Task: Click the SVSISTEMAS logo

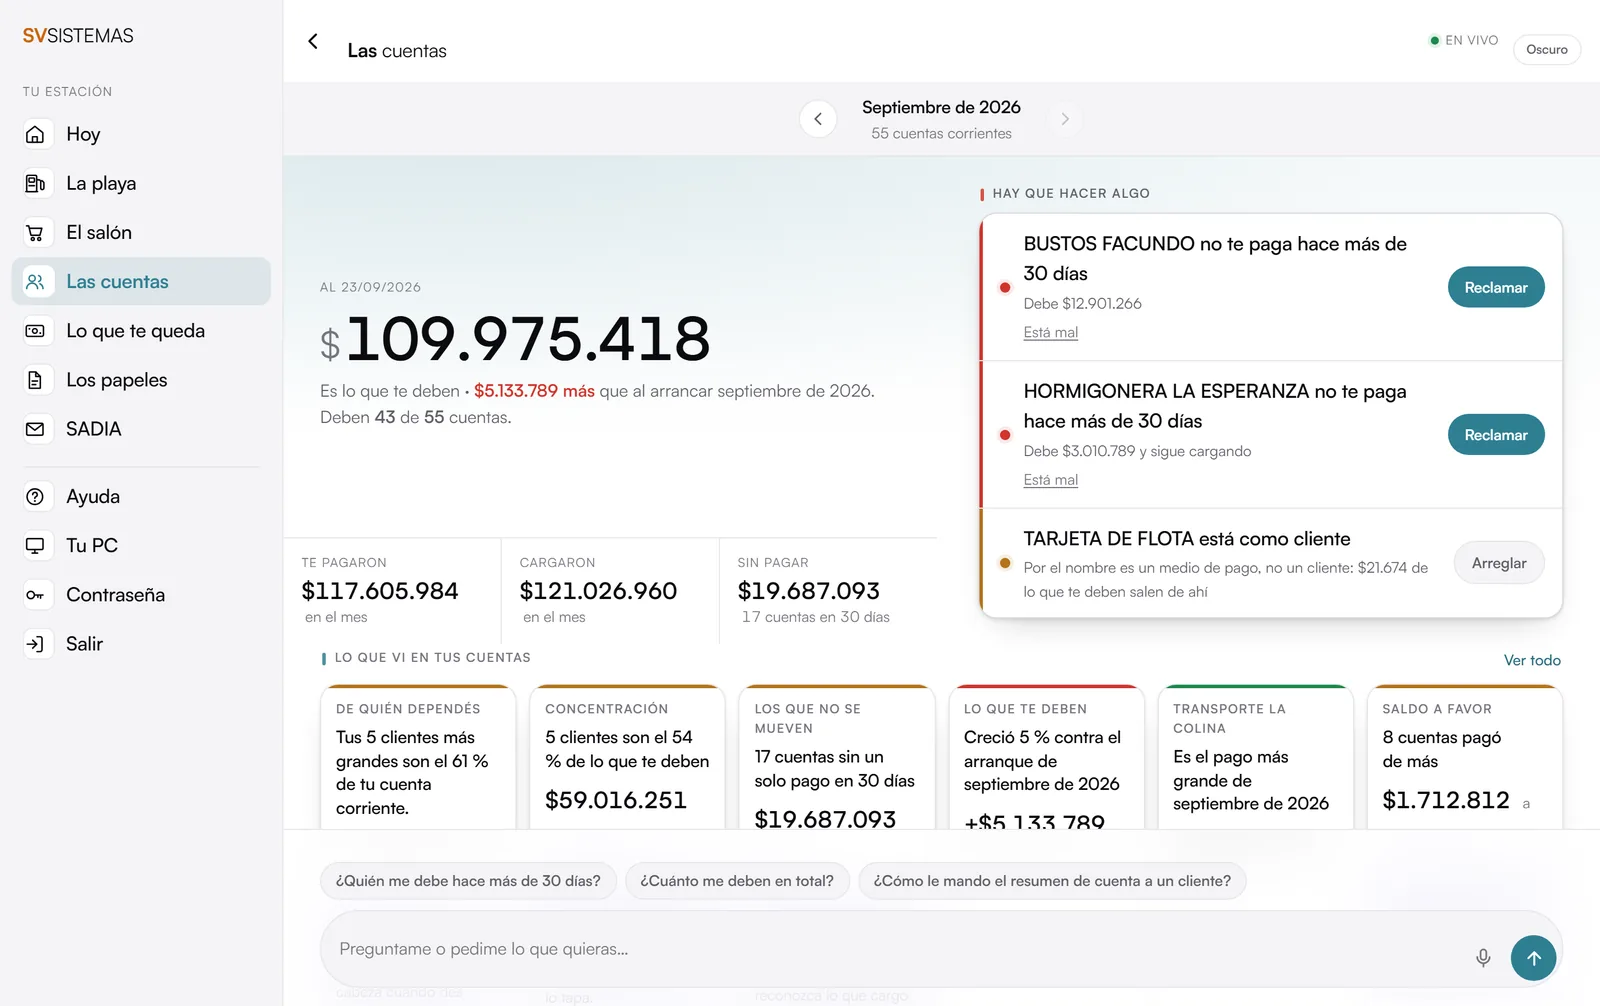Action: [x=78, y=36]
